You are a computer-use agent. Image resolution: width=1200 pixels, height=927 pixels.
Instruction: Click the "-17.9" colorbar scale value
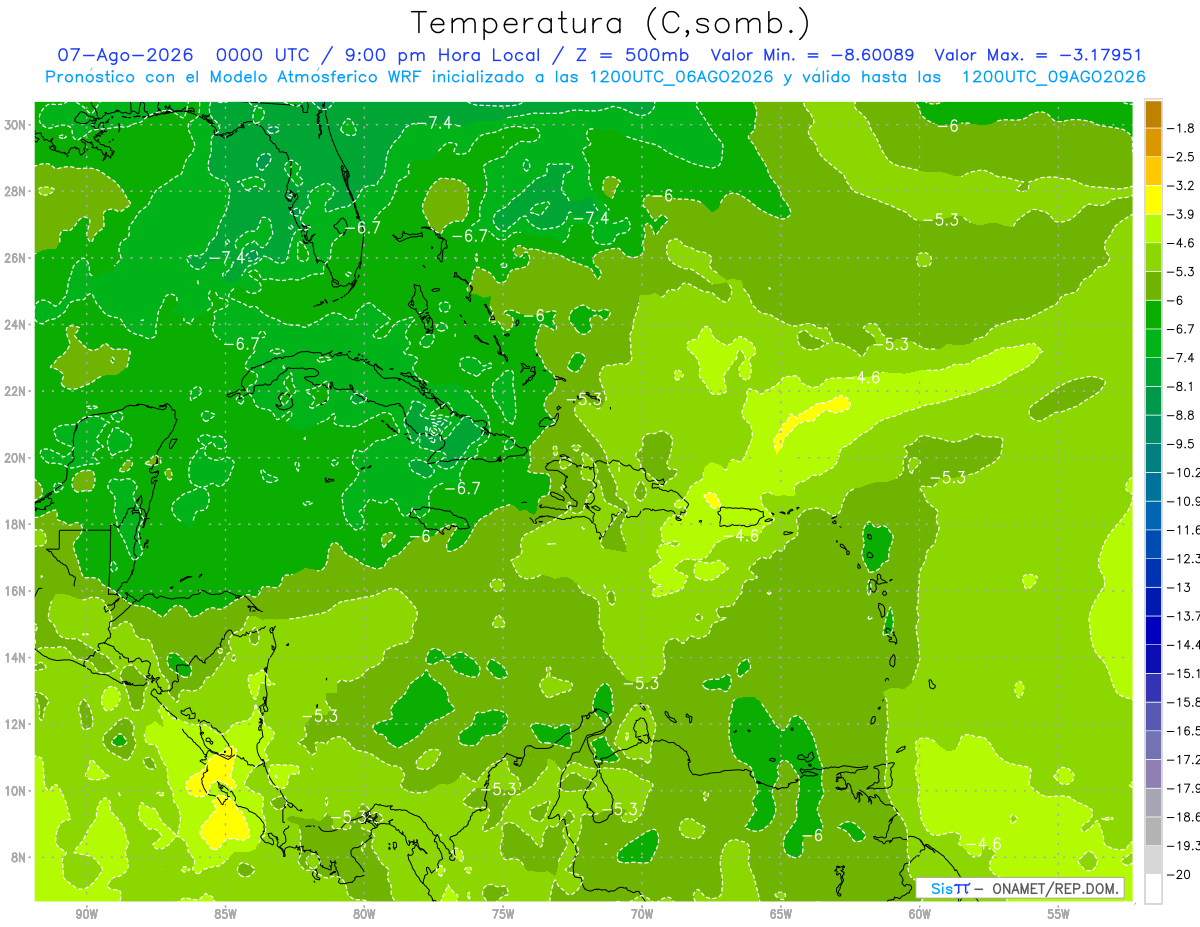click(x=1184, y=787)
